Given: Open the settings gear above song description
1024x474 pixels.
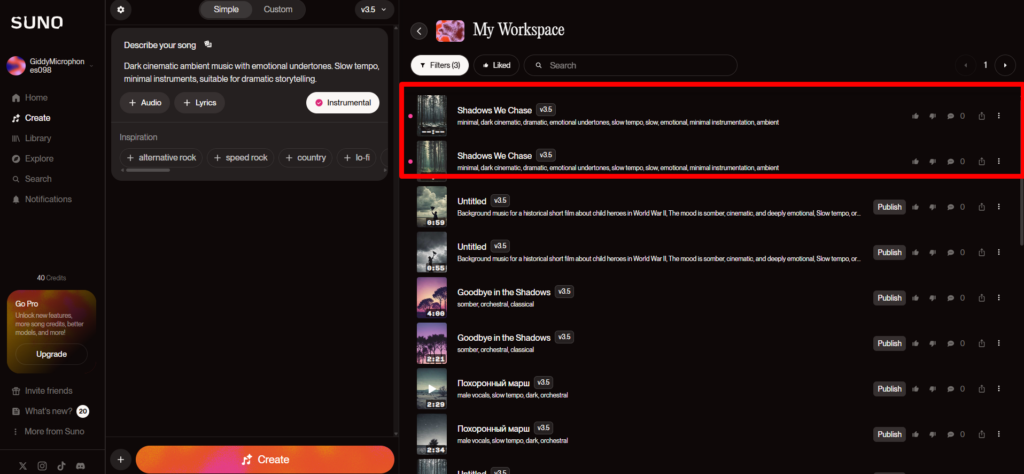Looking at the screenshot, I should pos(121,10).
